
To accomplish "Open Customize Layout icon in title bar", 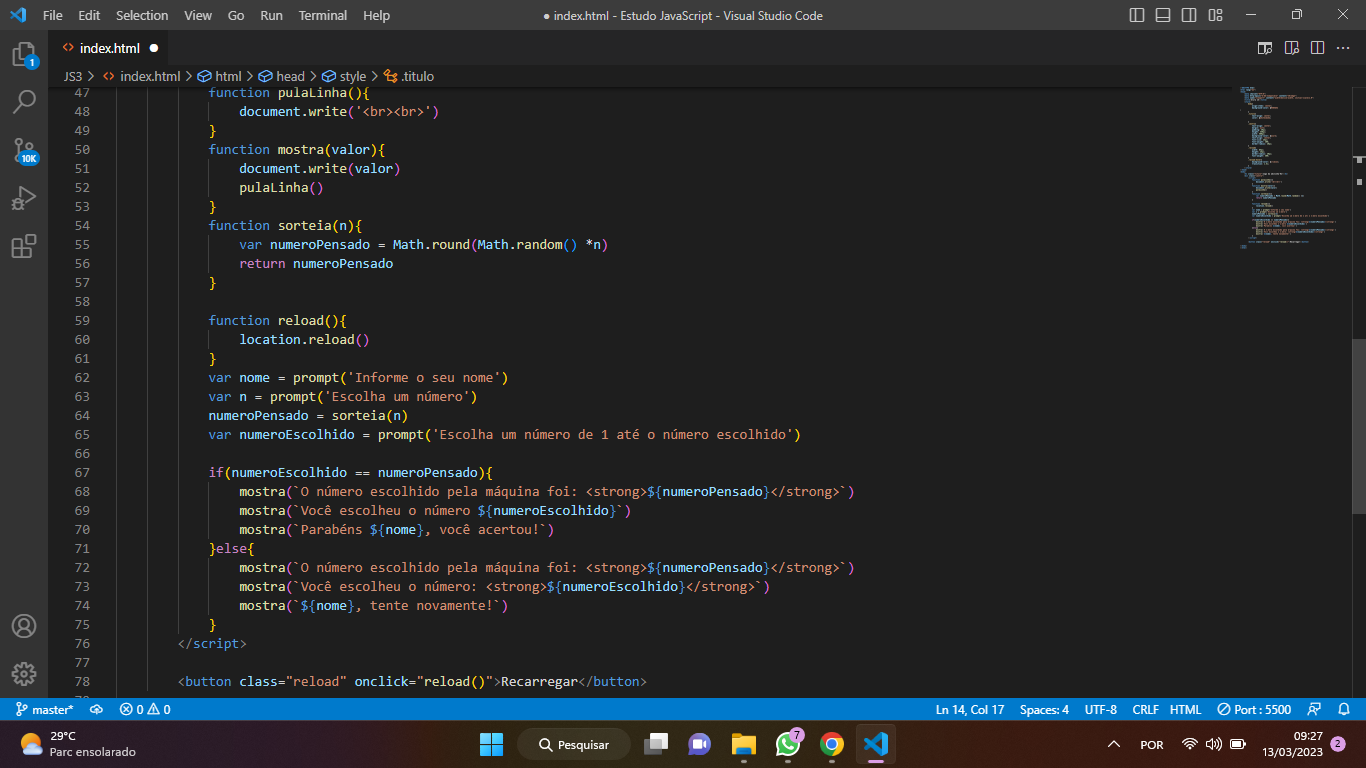I will 1215,15.
